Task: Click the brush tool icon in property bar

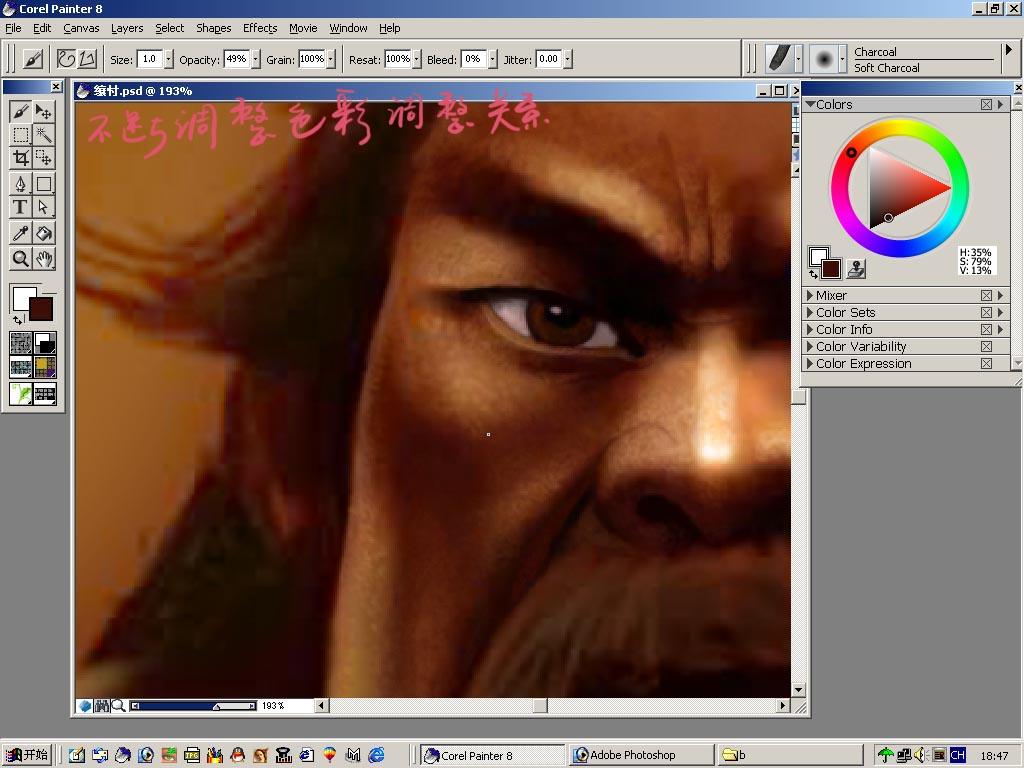Action: 33,59
